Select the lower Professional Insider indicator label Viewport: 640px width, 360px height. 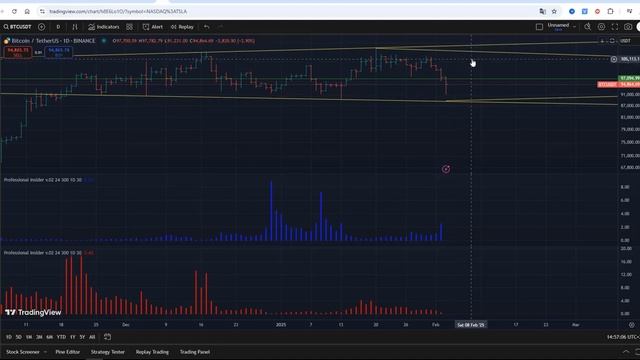click(43, 253)
